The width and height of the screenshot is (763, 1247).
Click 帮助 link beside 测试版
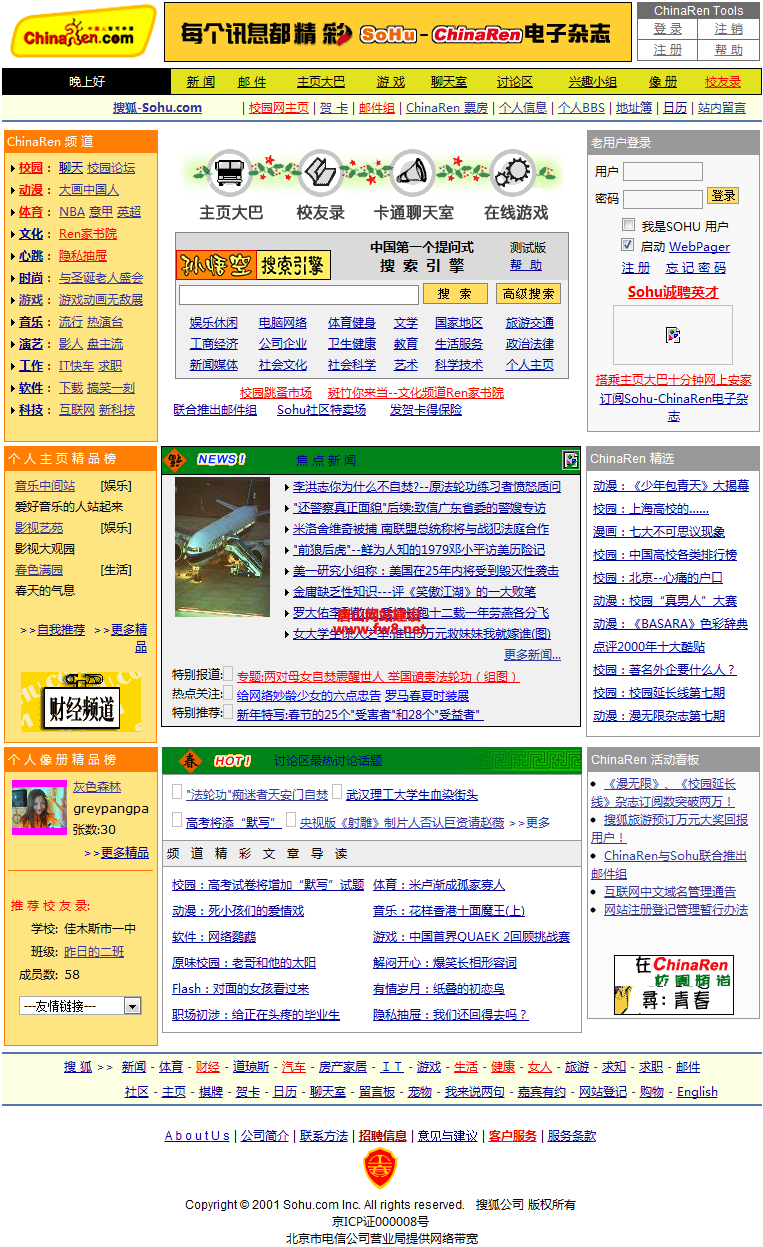526,266
